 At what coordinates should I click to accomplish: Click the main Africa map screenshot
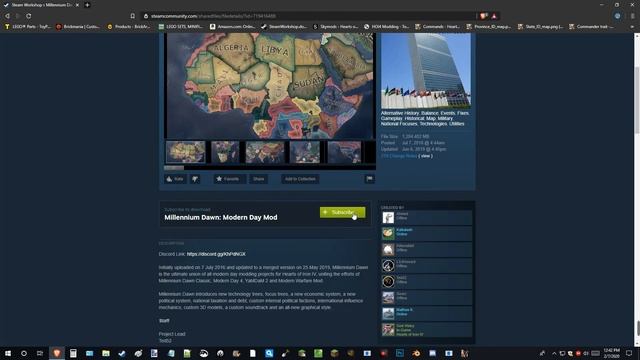tap(270, 86)
